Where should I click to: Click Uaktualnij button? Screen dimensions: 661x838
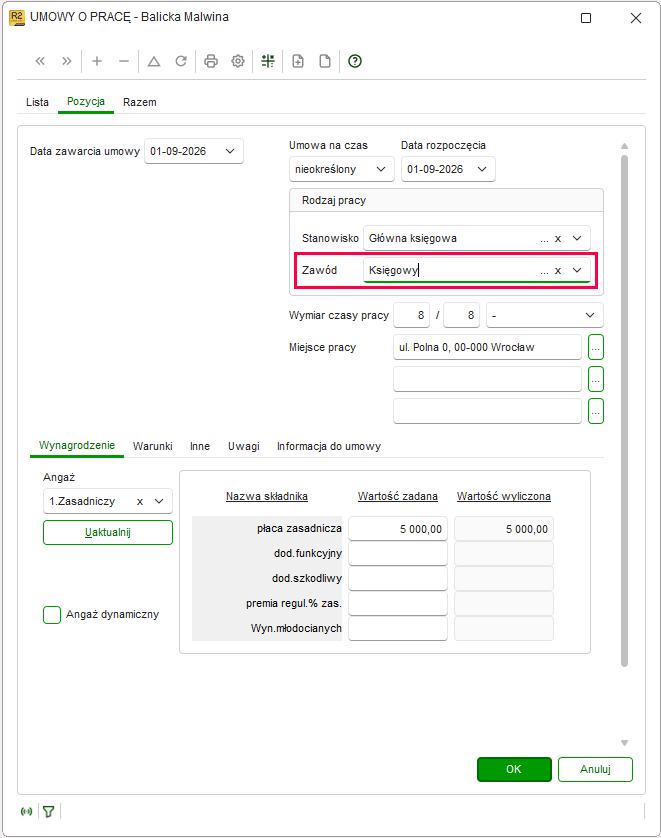[x=108, y=533]
